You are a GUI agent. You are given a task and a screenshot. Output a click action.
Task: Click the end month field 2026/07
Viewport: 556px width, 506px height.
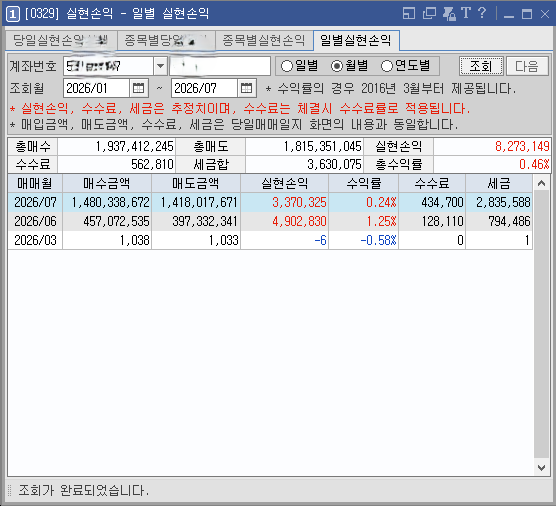tap(204, 88)
